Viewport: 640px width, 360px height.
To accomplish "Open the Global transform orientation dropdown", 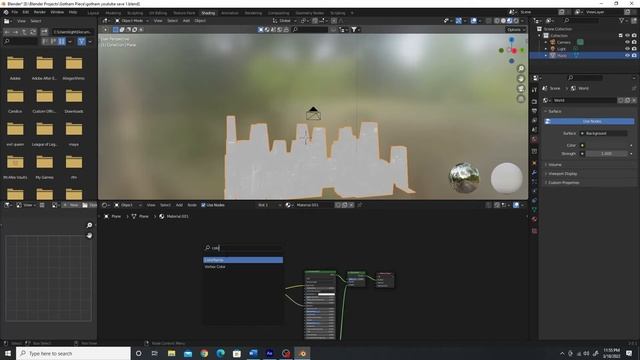I will [285, 21].
